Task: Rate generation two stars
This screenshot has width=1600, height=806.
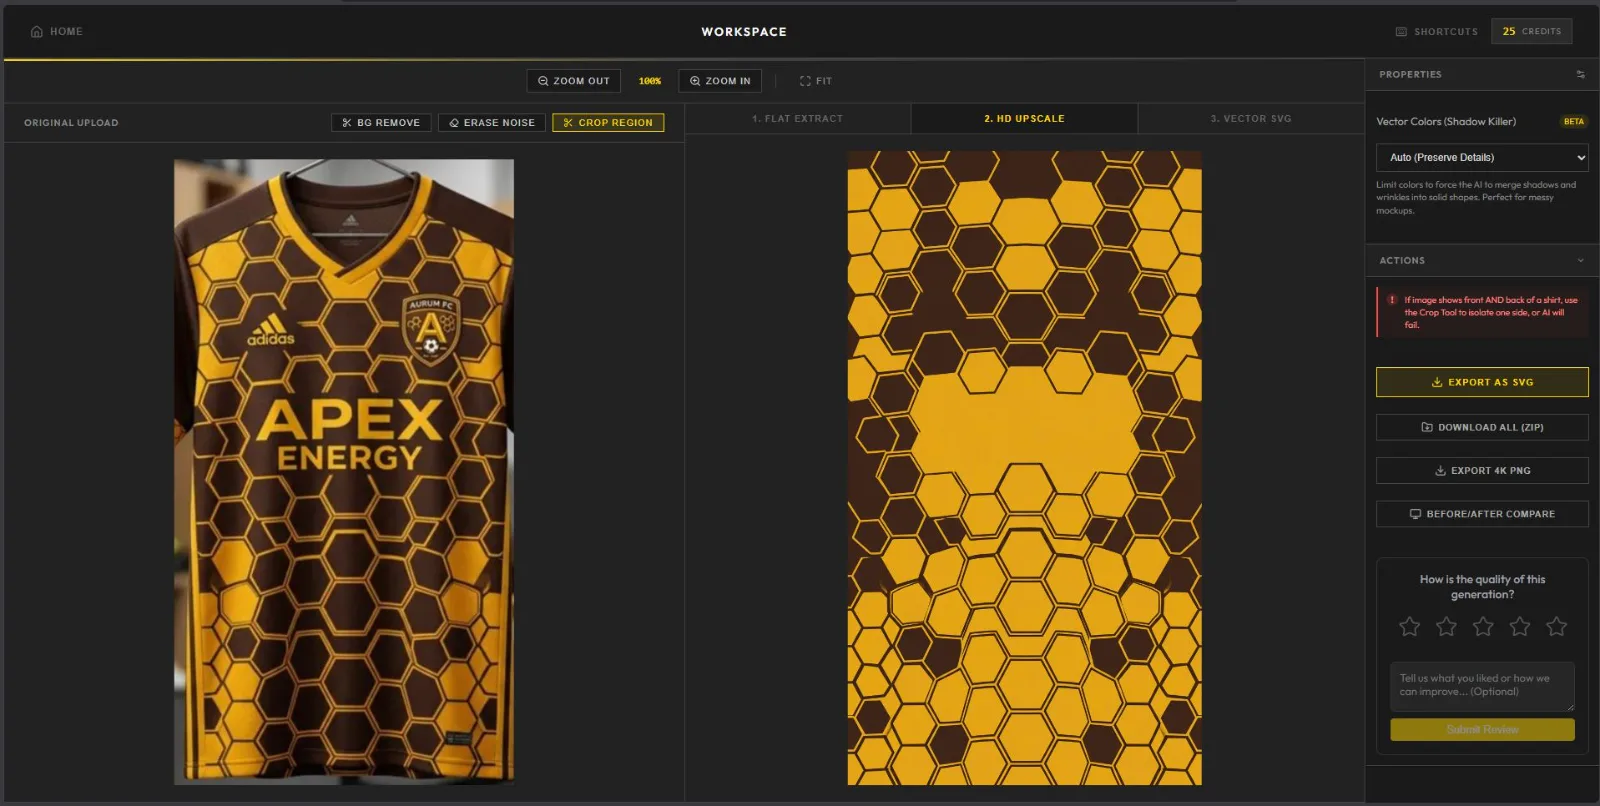Action: point(1446,627)
